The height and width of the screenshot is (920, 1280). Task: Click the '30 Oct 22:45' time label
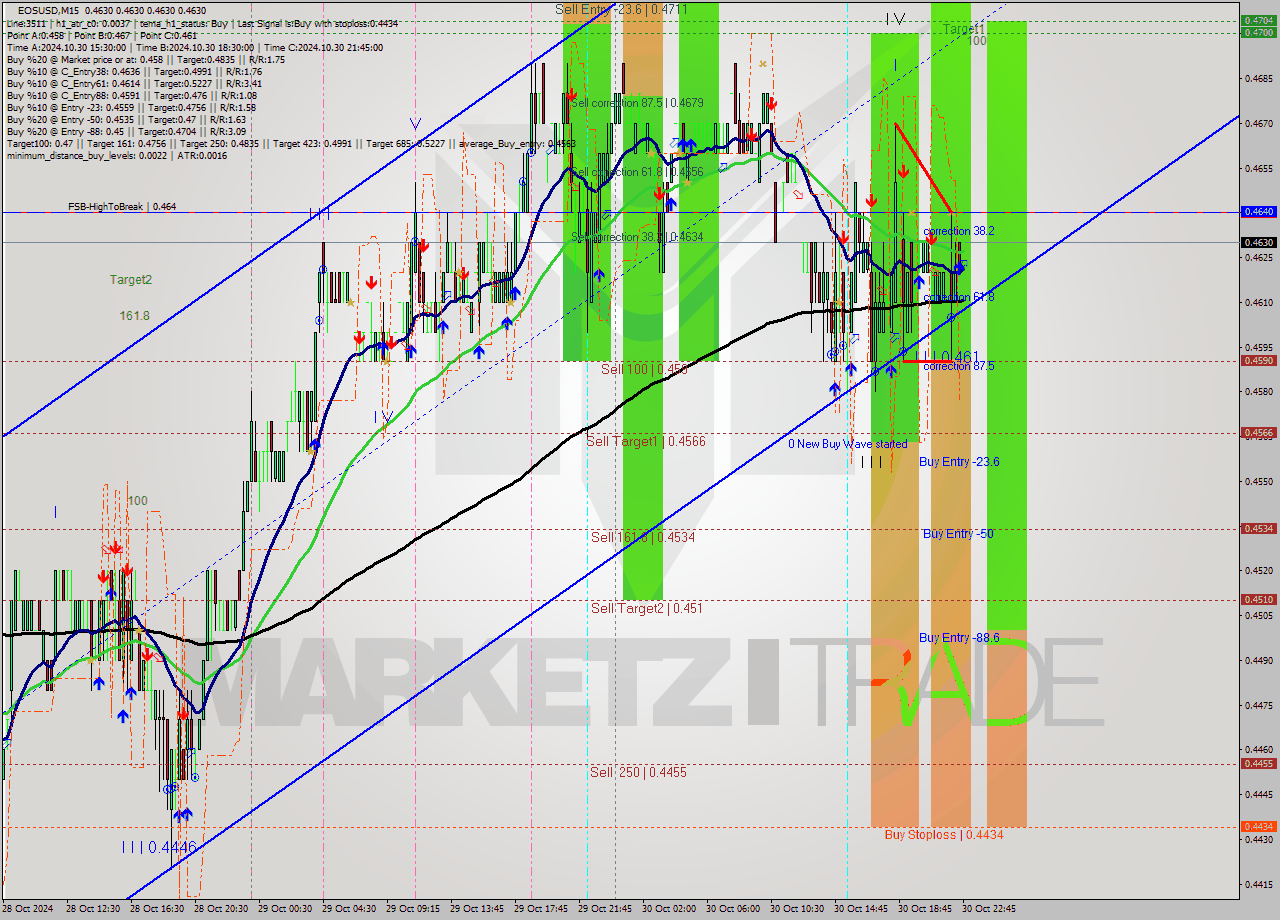coord(988,909)
